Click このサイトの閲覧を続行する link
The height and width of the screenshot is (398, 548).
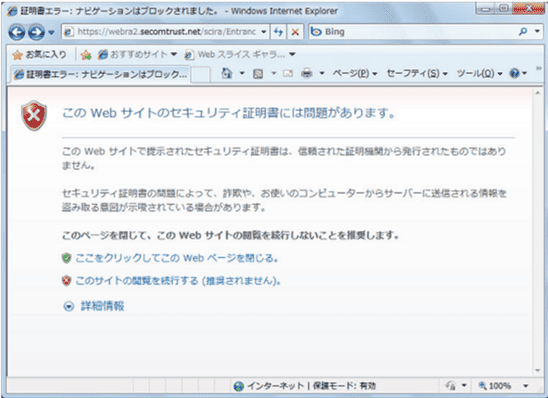(x=179, y=281)
